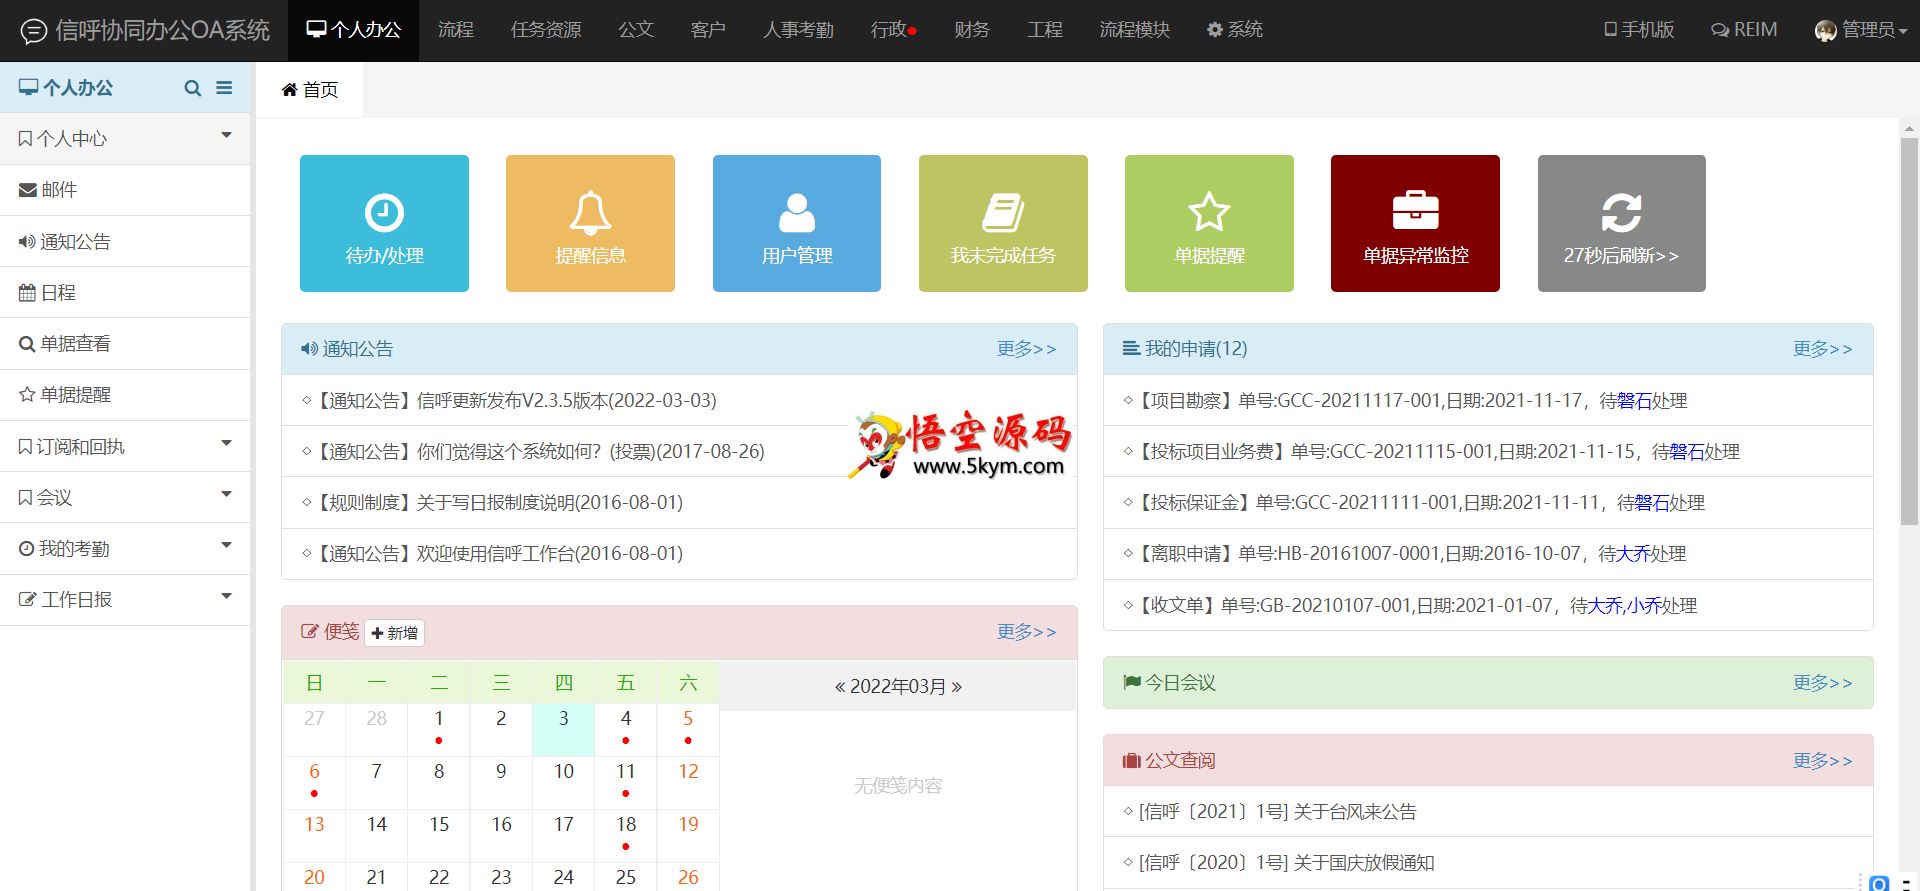Image resolution: width=1920 pixels, height=891 pixels.
Task: Expand 会议 sidebar section
Action: click(125, 497)
